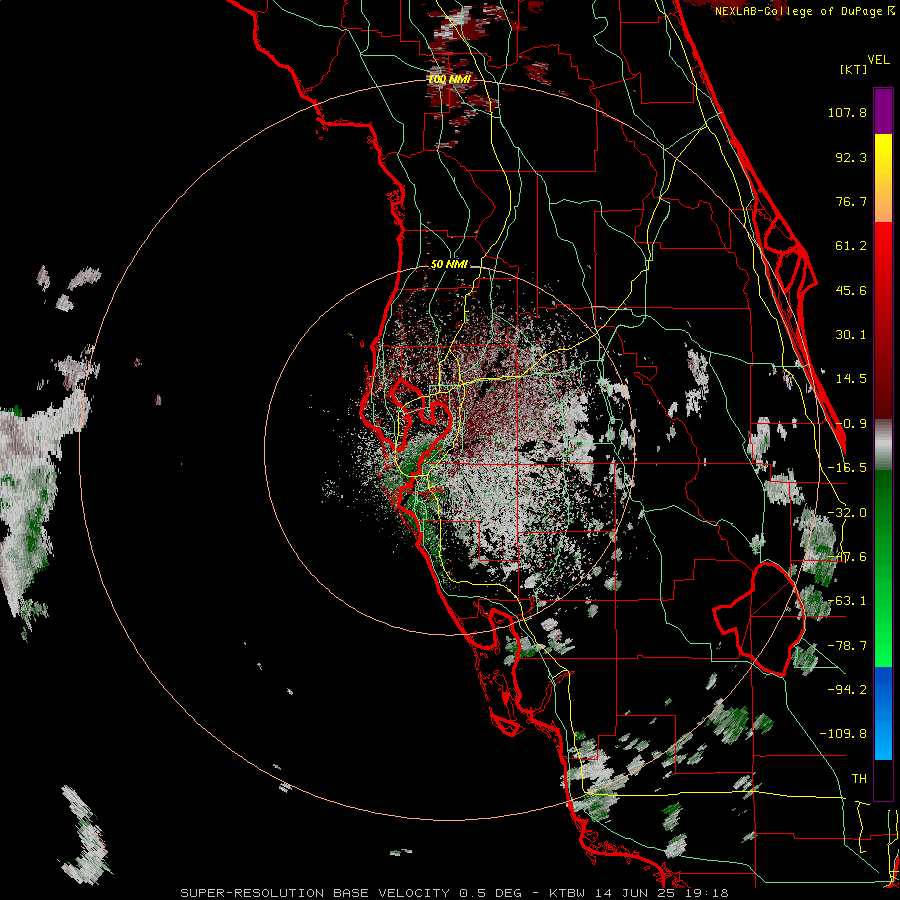Select the -32.0 legend value
Viewport: 900px width, 900px height.
(x=847, y=513)
